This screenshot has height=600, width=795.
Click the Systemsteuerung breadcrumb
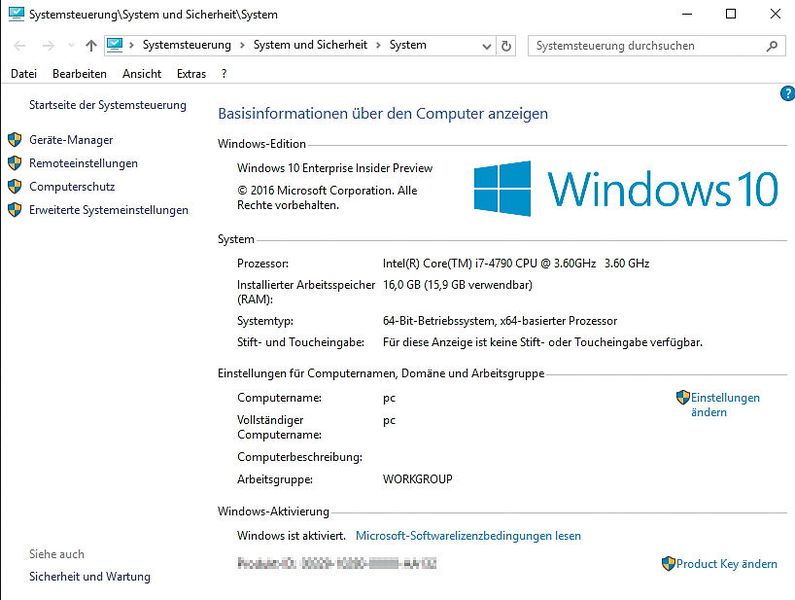pos(187,45)
